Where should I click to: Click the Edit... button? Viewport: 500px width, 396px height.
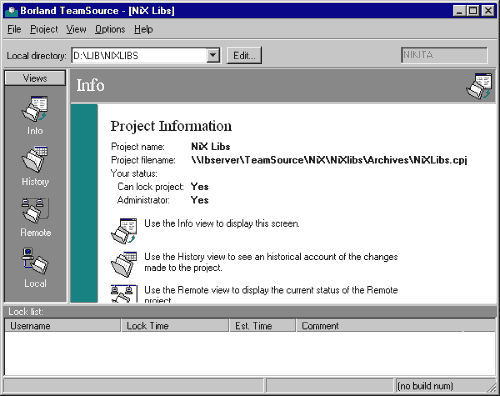pos(244,55)
